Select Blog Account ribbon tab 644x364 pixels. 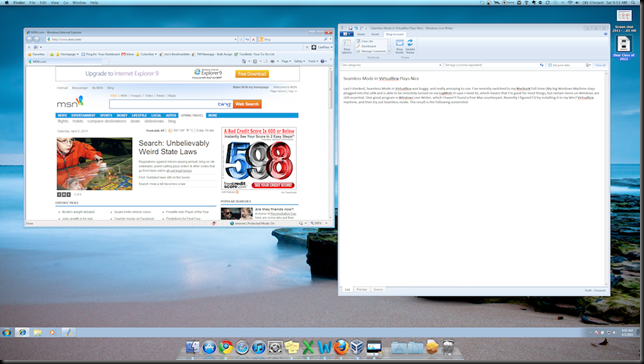point(395,34)
